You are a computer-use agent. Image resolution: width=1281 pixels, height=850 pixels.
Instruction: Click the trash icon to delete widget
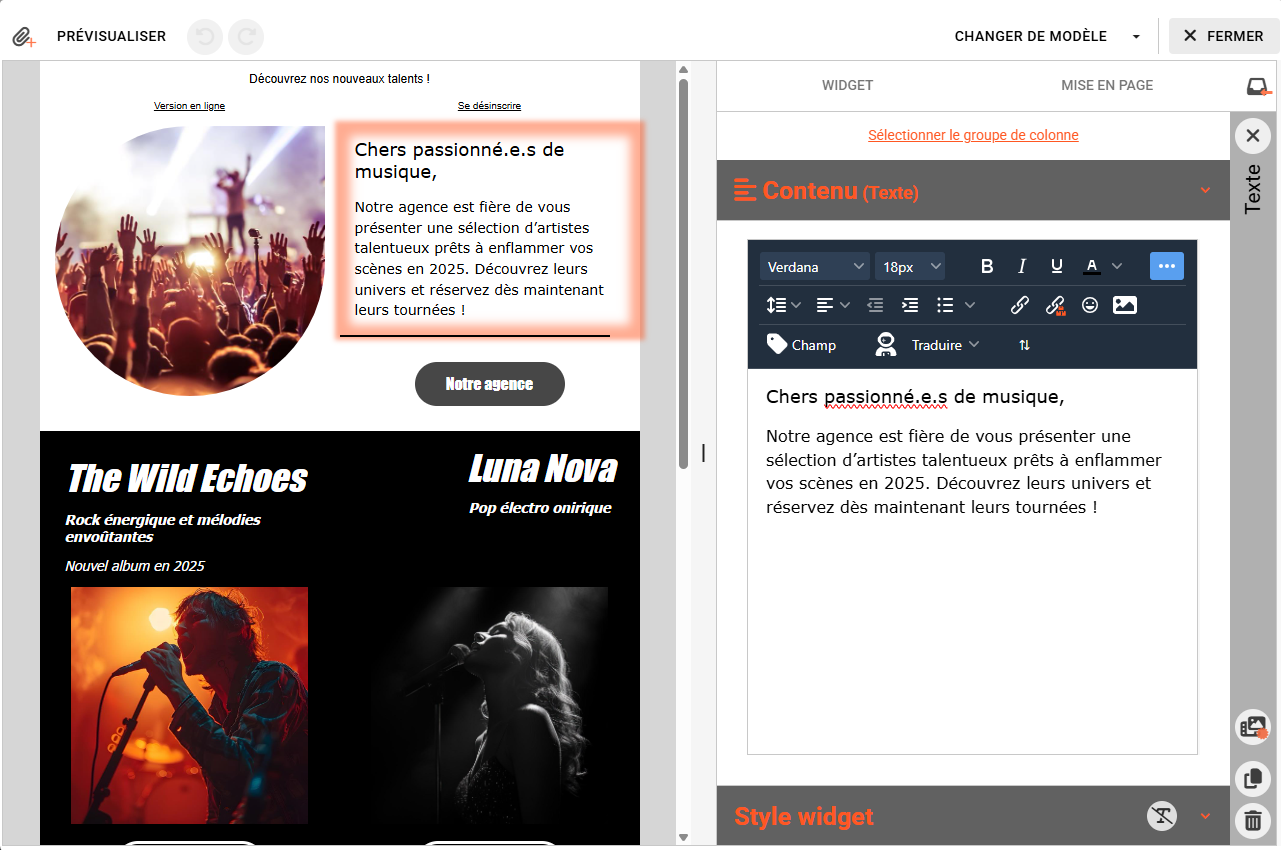pos(1252,821)
